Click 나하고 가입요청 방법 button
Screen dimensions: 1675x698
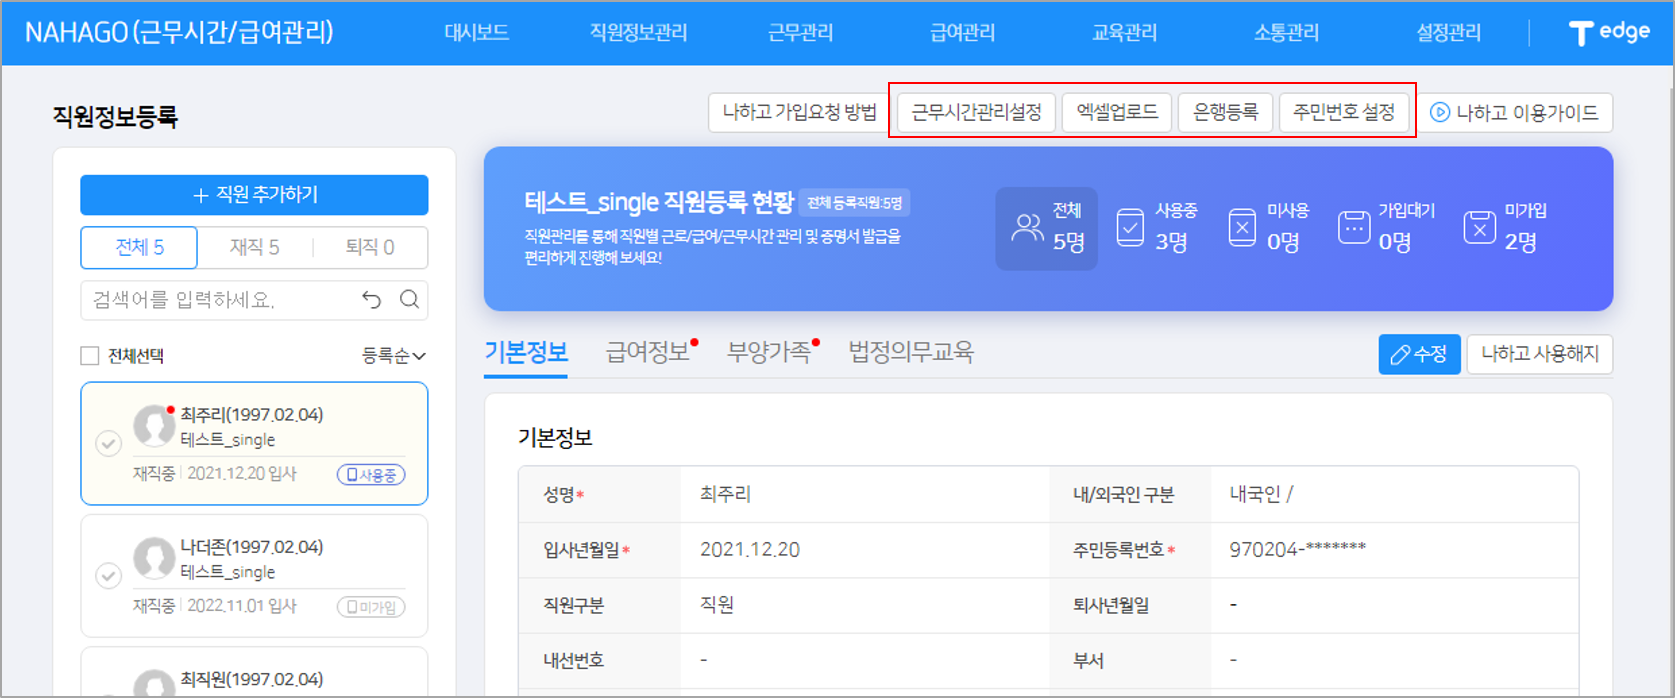(799, 112)
